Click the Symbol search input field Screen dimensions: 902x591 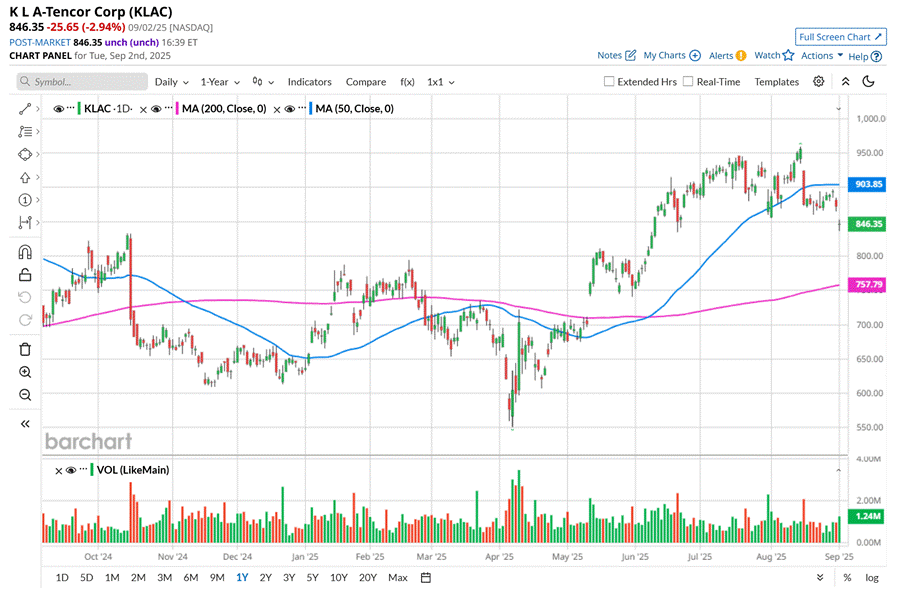(82, 82)
